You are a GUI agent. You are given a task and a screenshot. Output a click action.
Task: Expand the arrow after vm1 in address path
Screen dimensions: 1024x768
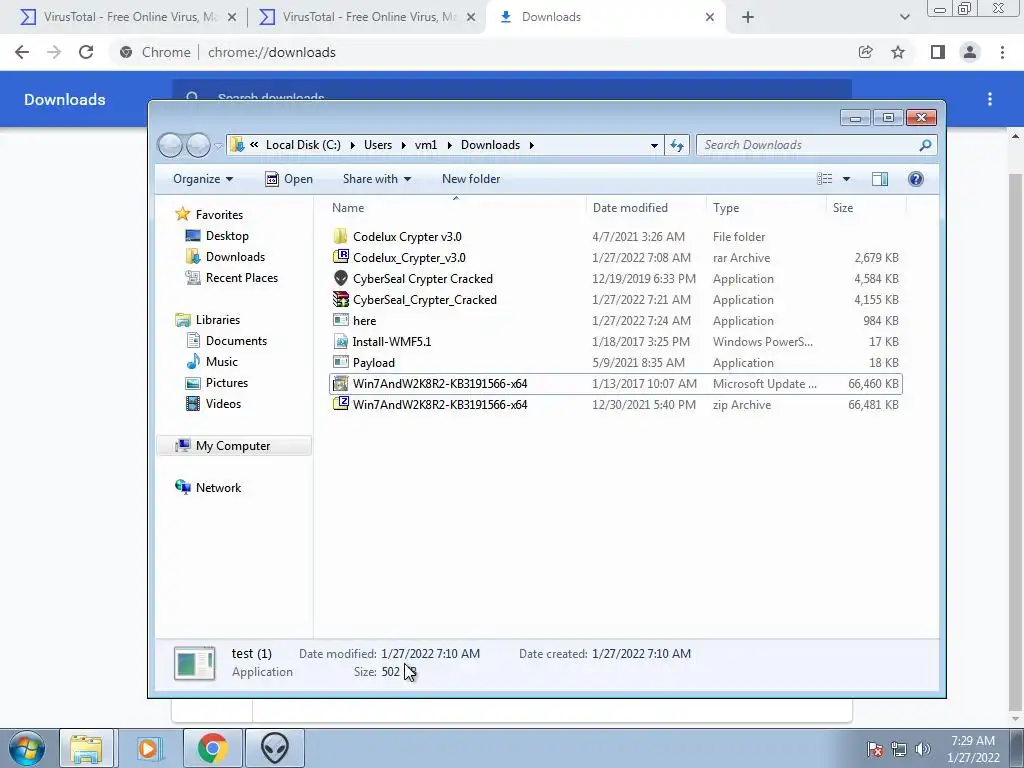pyautogui.click(x=449, y=145)
